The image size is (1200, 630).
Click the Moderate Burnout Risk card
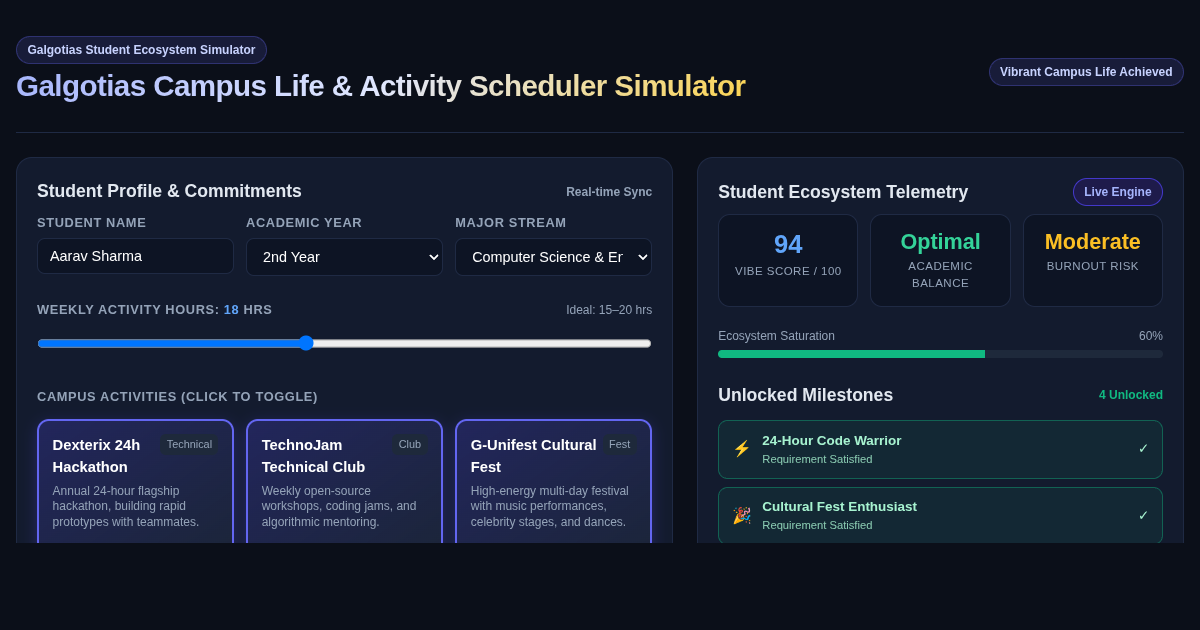[1093, 260]
